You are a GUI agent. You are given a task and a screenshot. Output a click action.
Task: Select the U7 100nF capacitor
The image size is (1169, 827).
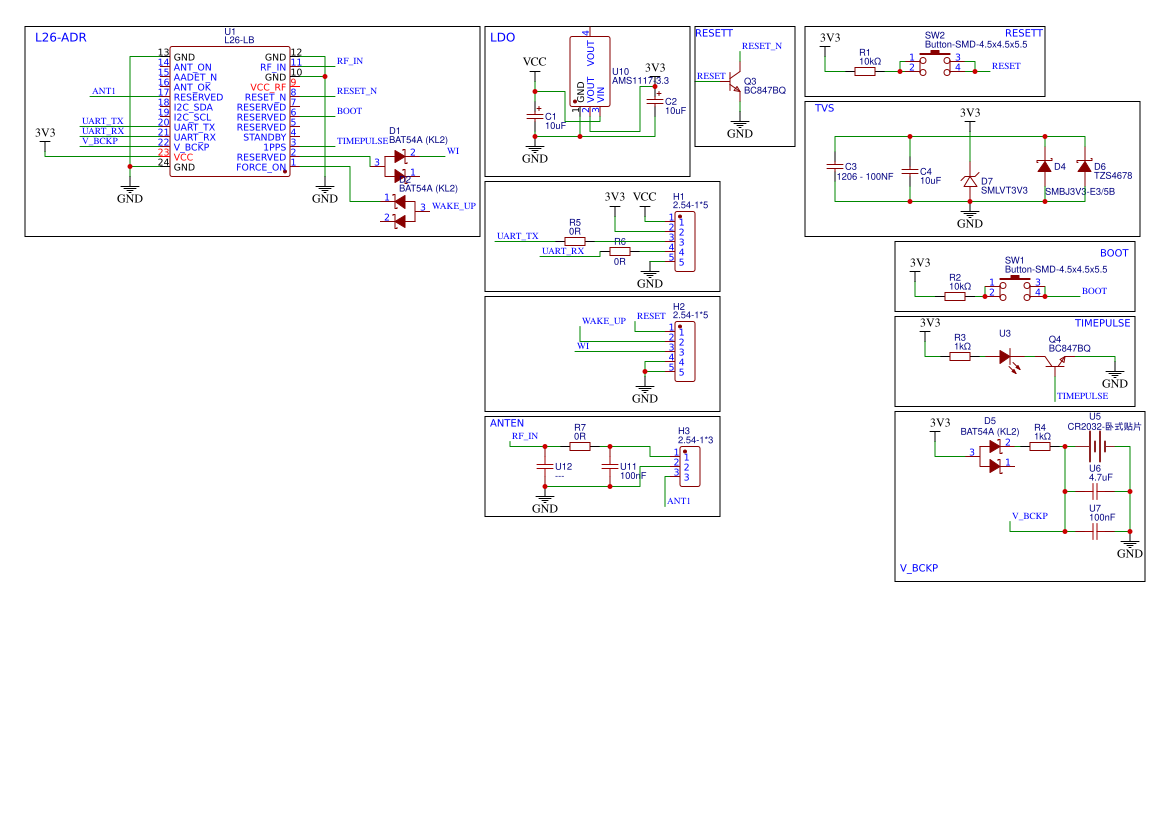(1095, 531)
